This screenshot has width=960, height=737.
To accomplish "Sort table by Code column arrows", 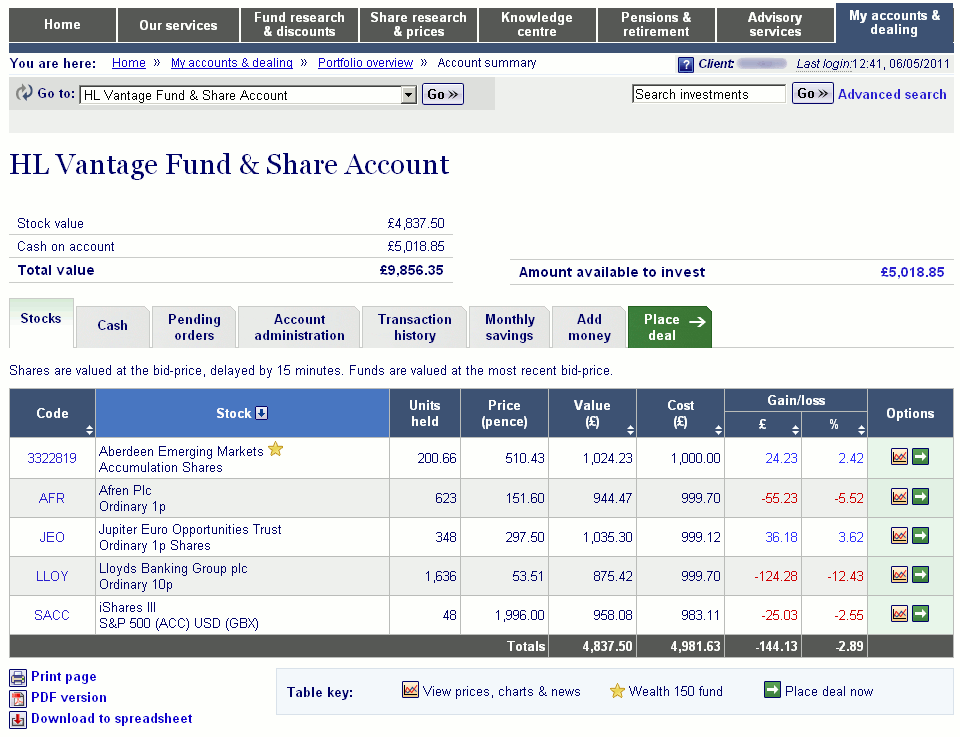I will pos(89,430).
